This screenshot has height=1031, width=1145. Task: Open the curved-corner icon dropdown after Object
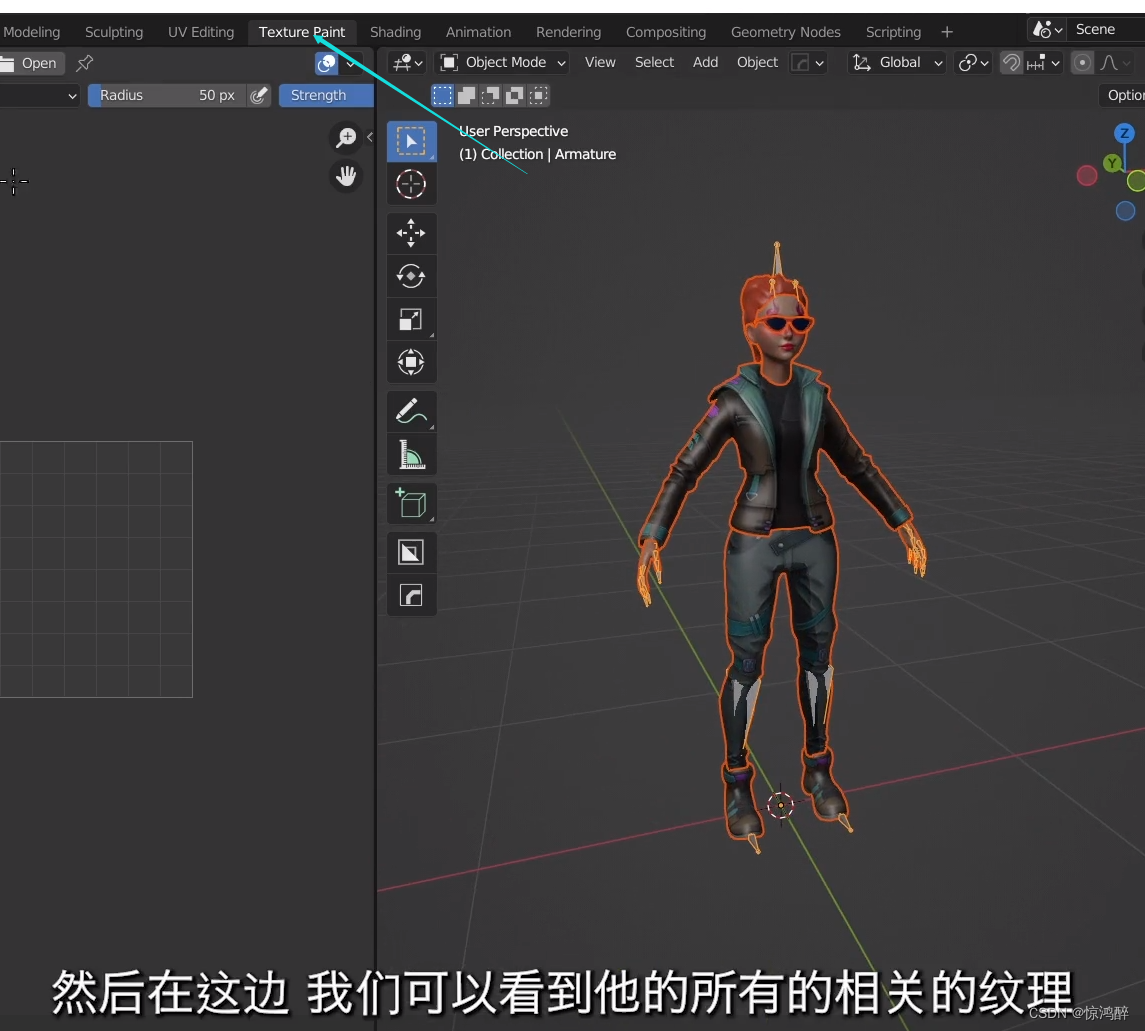tap(808, 63)
